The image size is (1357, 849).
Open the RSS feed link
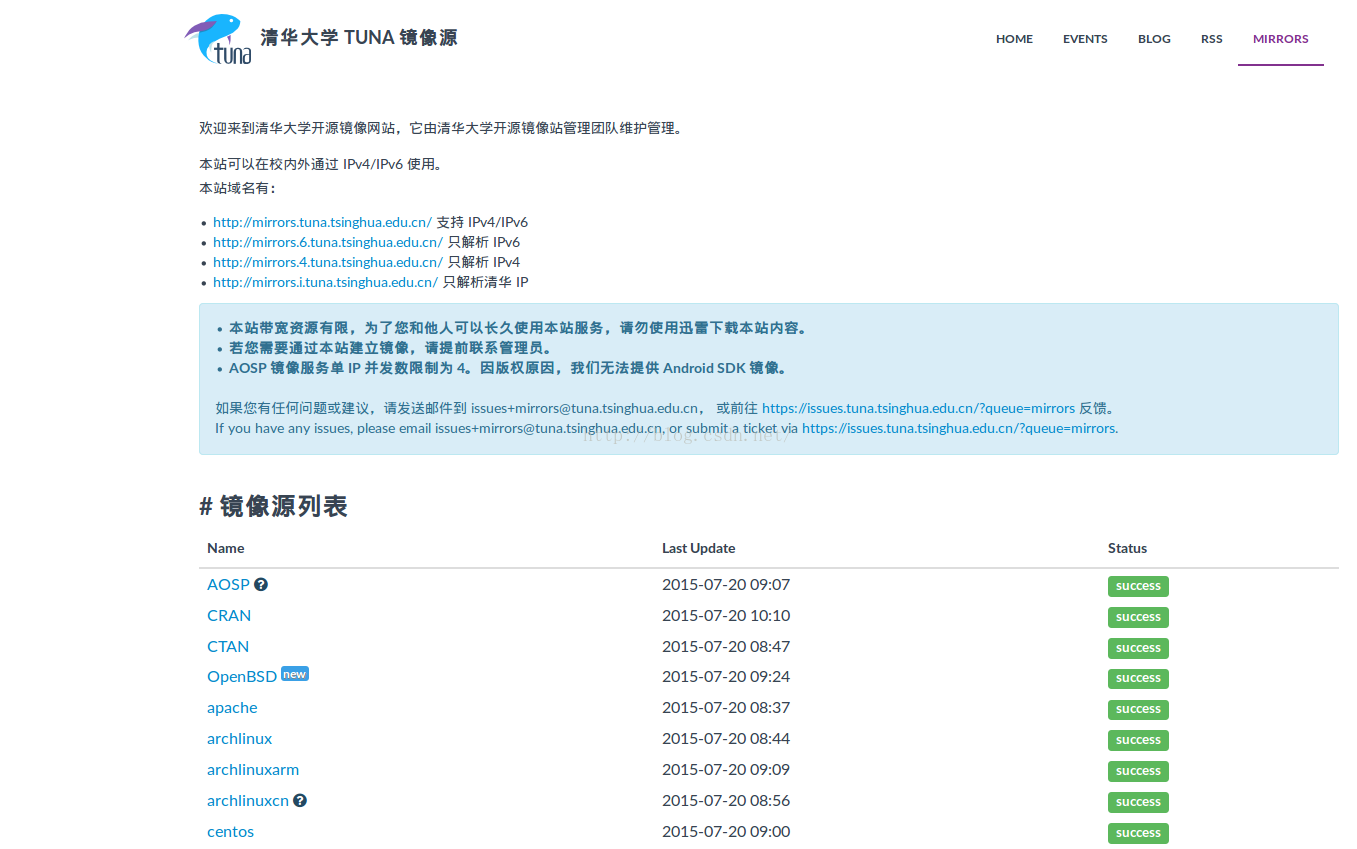coord(1212,39)
